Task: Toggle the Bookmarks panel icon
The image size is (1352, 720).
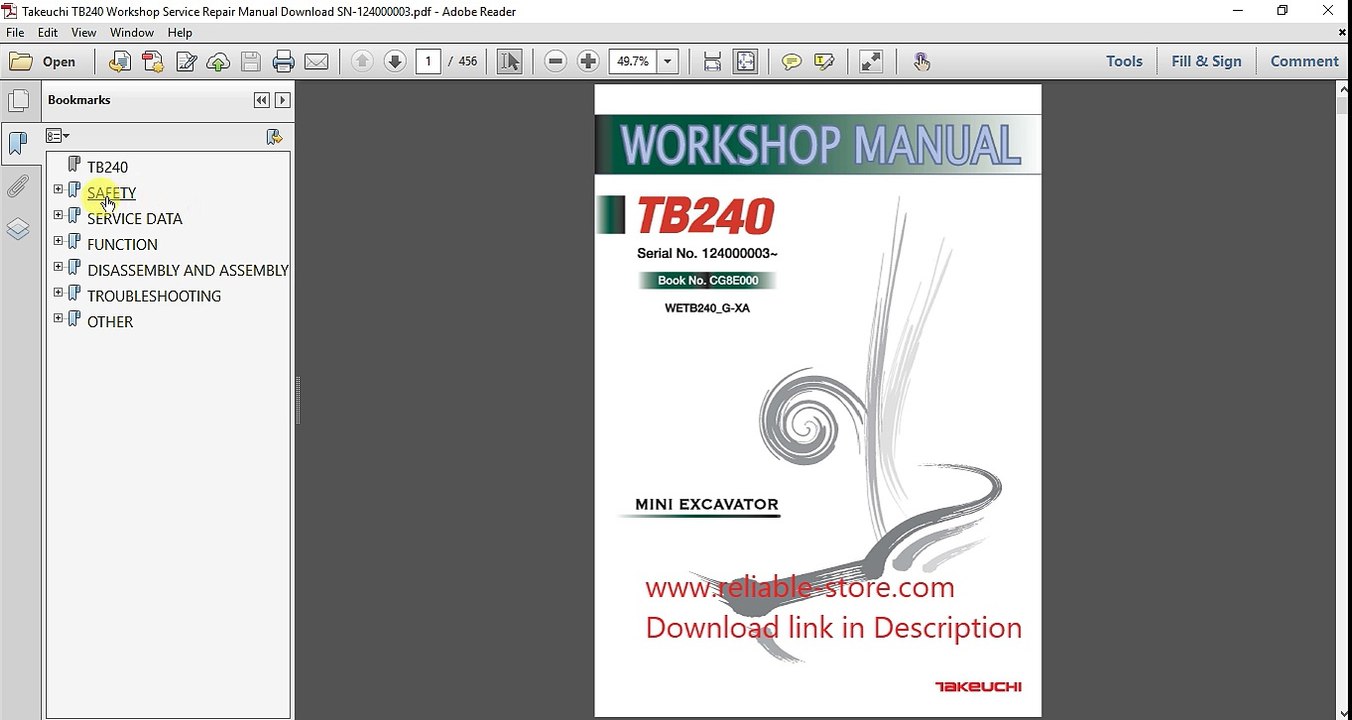Action: pos(18,143)
